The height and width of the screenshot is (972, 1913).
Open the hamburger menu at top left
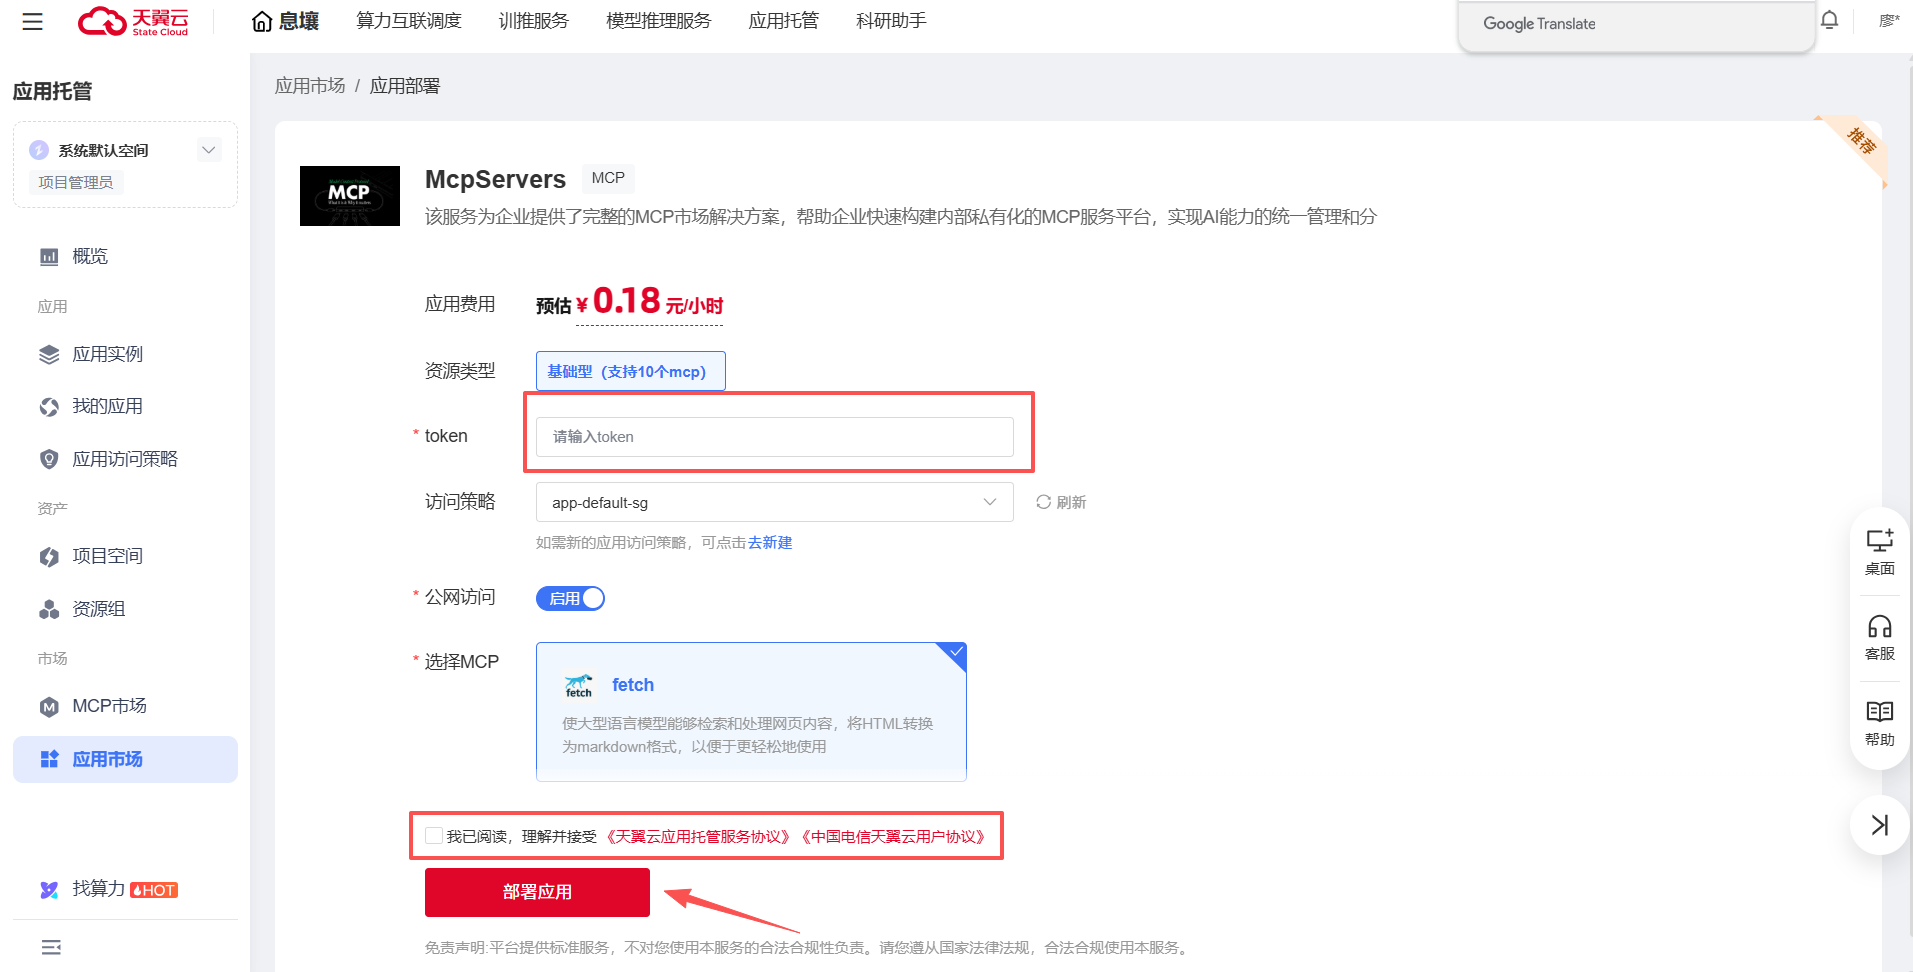click(x=33, y=21)
